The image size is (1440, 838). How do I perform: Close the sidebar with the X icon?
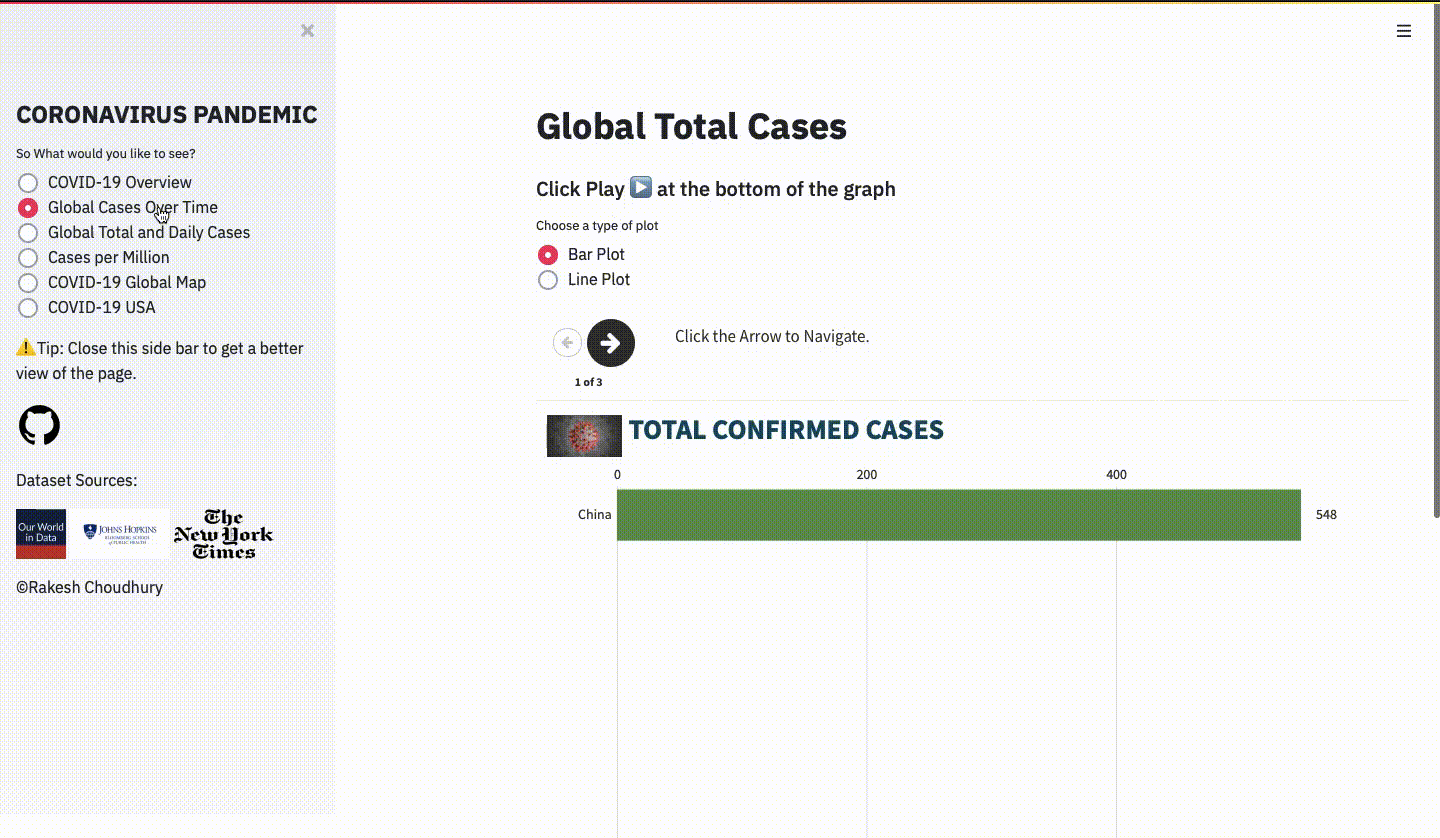[x=308, y=31]
